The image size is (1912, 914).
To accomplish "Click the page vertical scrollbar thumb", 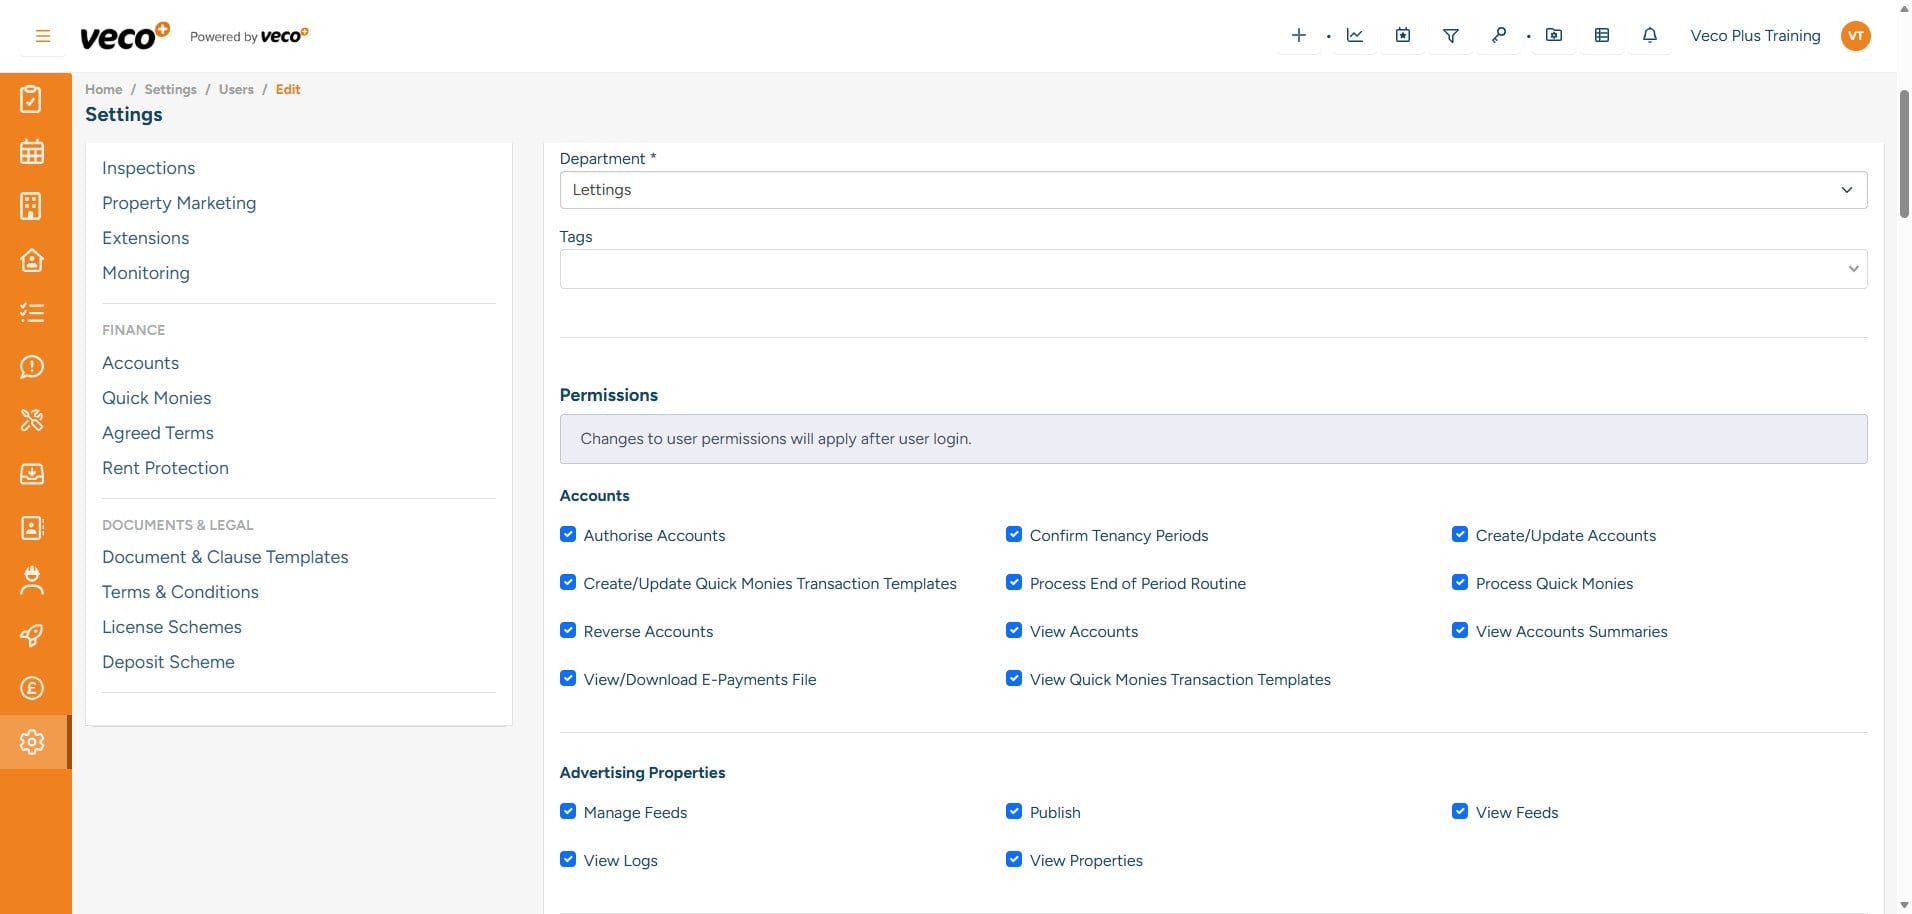I will [x=1904, y=154].
